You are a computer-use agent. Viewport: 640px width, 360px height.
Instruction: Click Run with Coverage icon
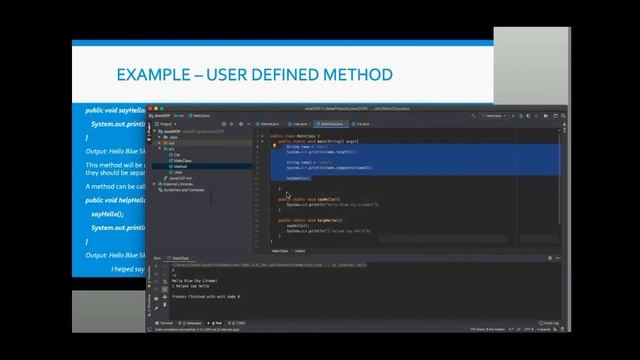coord(528,116)
